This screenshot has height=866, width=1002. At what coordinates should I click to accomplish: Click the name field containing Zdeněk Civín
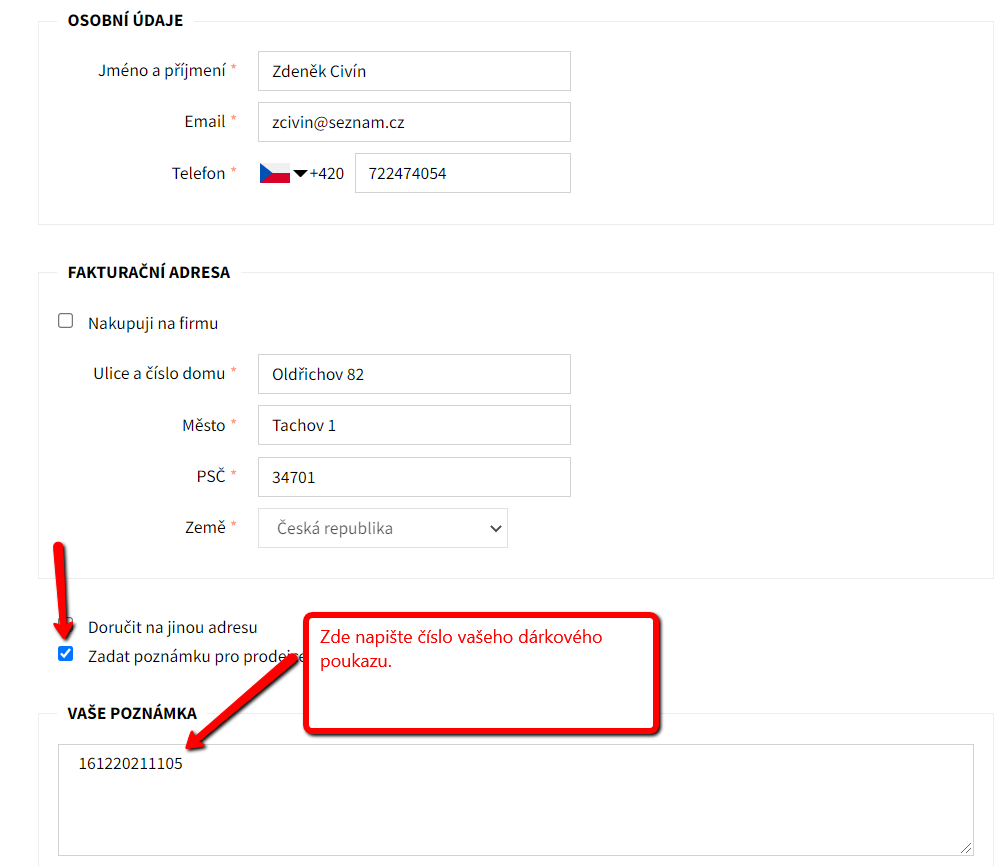point(414,71)
